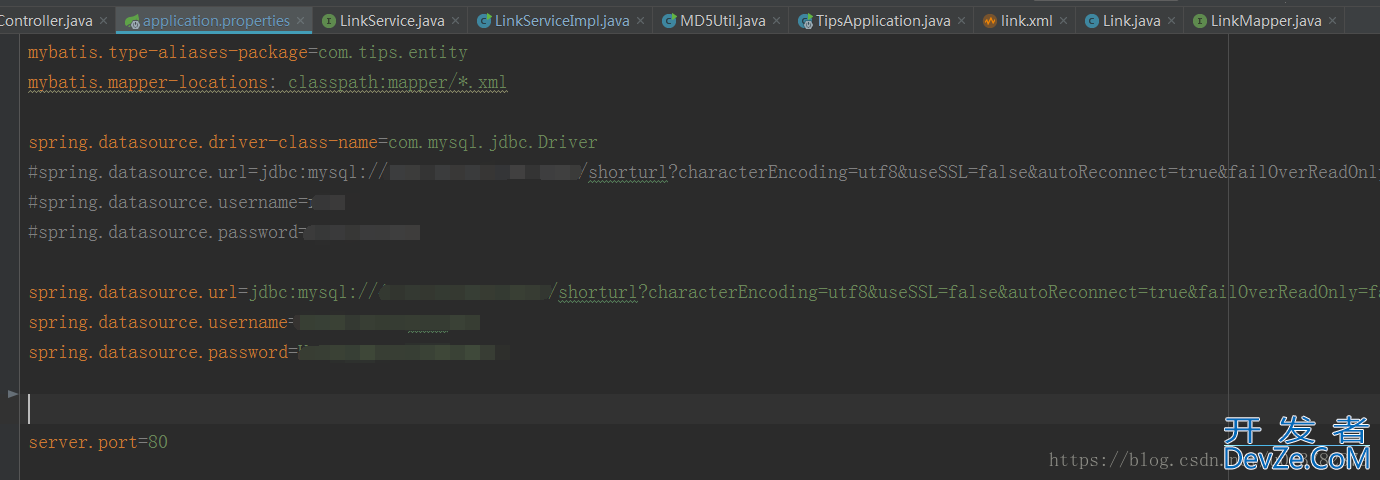
Task: Close the TipsApplication.java tab
Action: tap(961, 21)
